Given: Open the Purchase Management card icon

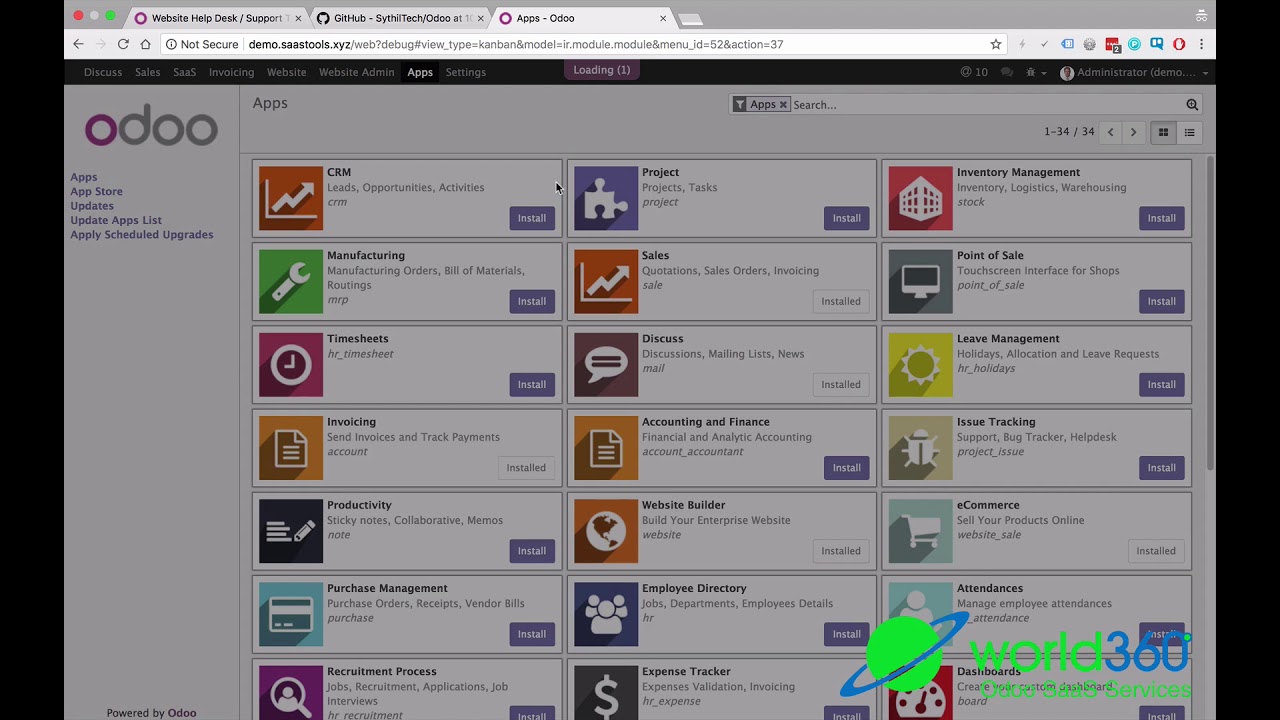Looking at the screenshot, I should pyautogui.click(x=291, y=613).
